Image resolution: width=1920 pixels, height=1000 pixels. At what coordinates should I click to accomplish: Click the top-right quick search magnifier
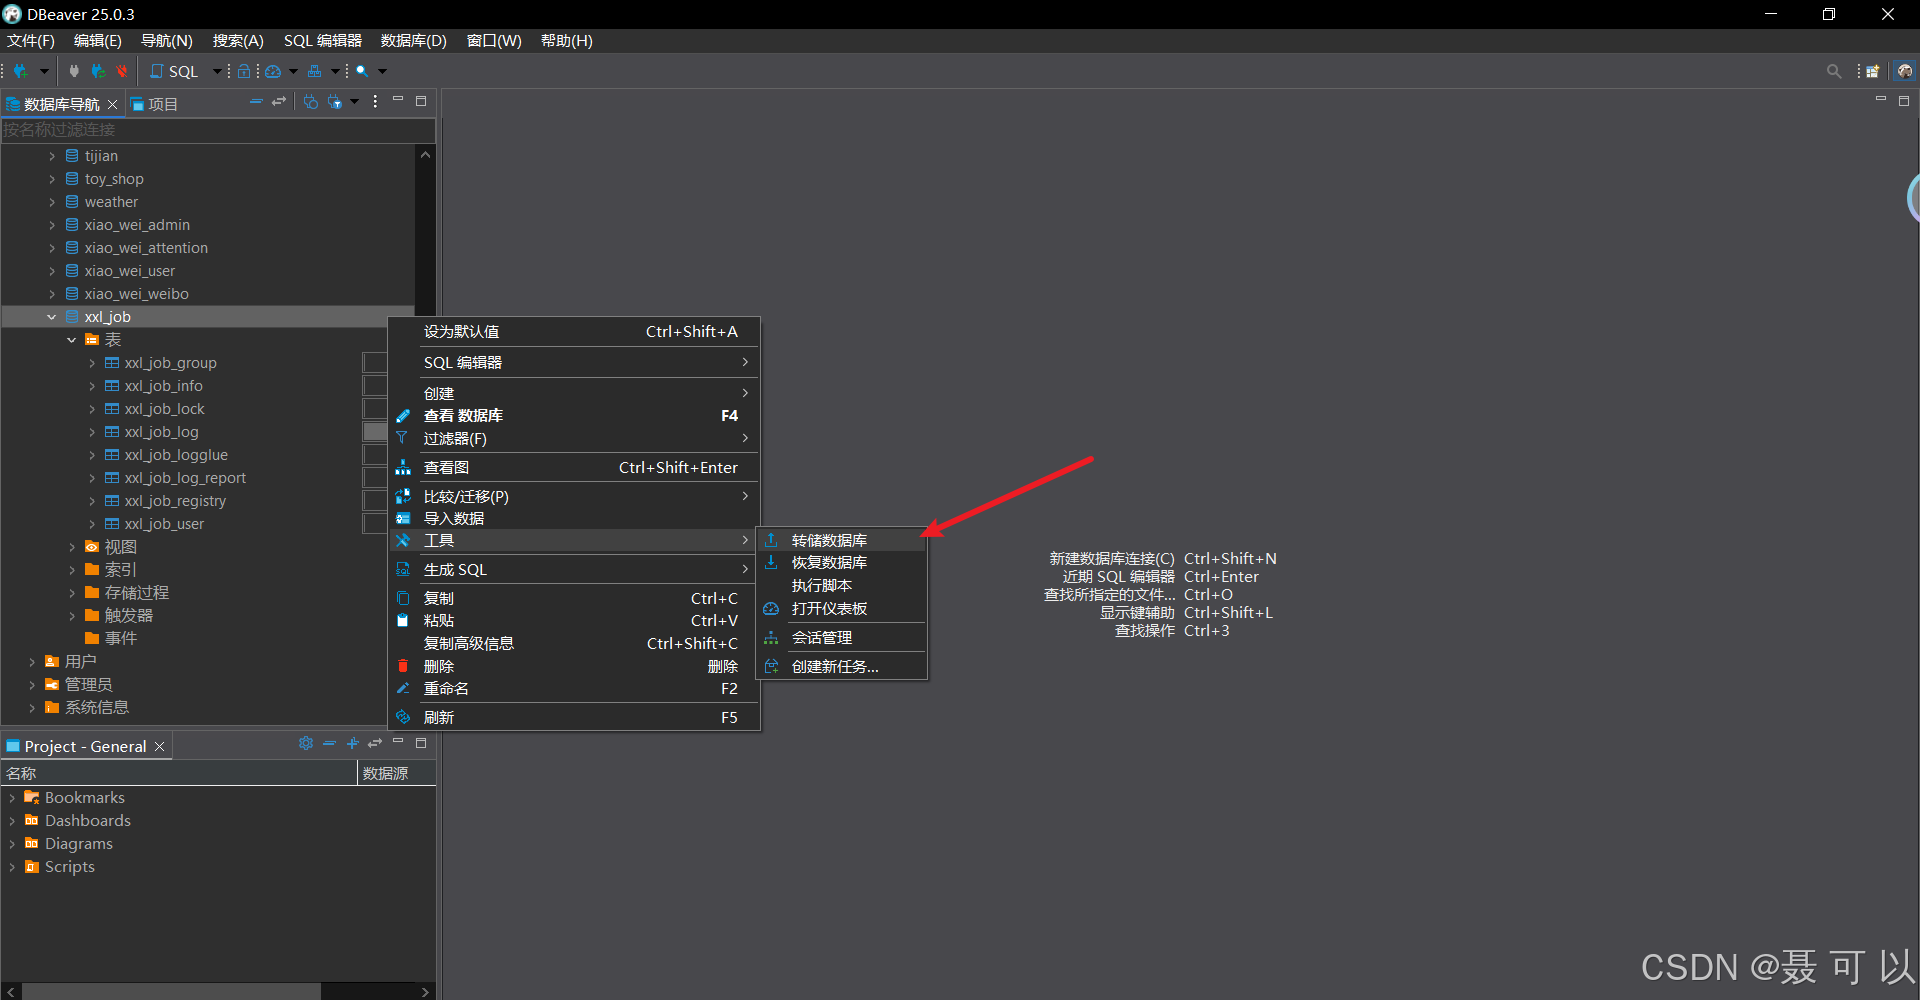click(x=1834, y=71)
